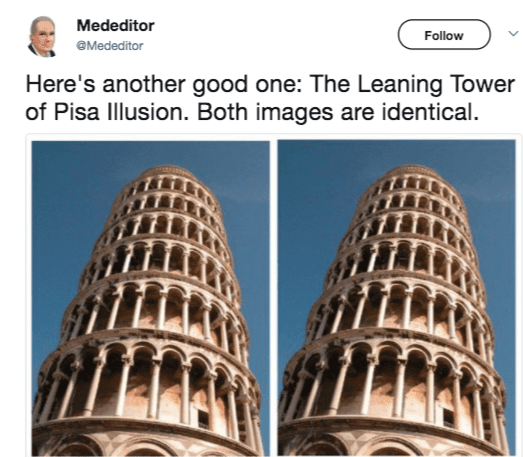Click the tower top in the right photo
The height and width of the screenshot is (457, 523).
pyautogui.click(x=412, y=172)
